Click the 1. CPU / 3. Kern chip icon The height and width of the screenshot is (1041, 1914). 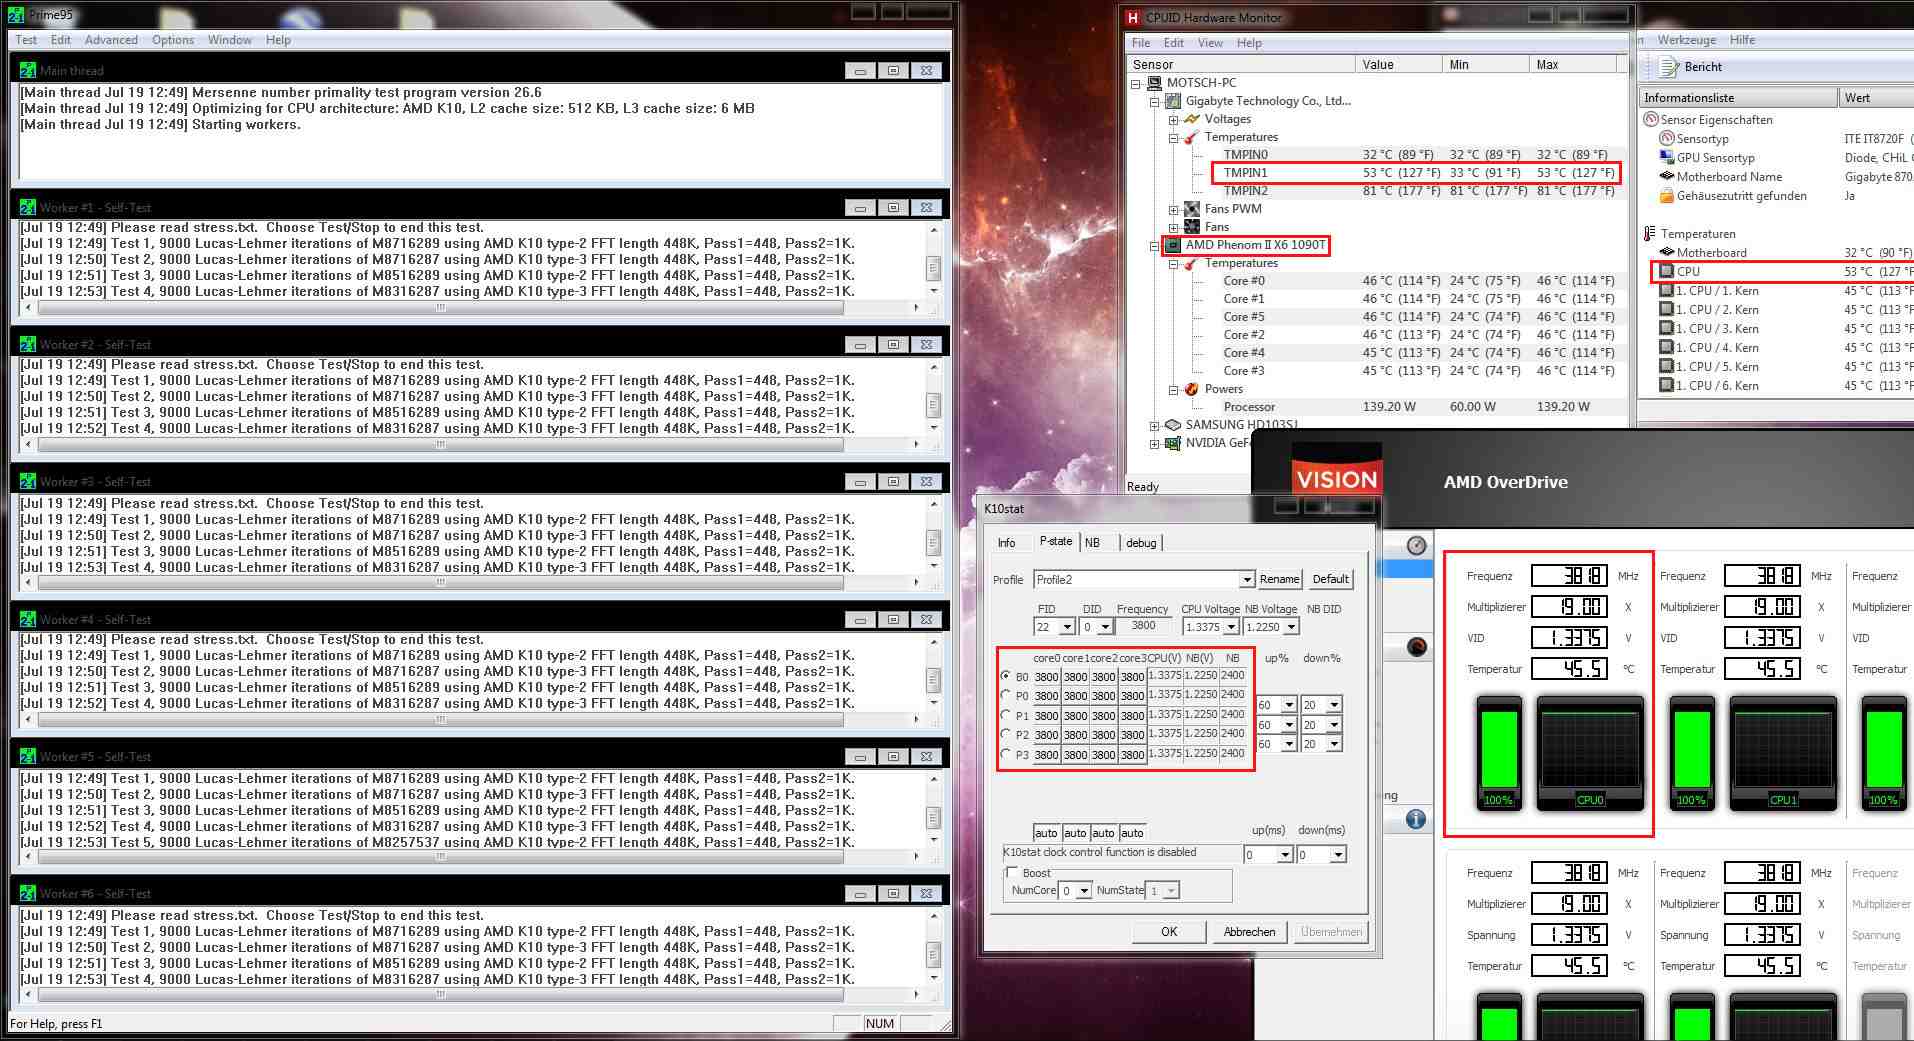[1667, 328]
